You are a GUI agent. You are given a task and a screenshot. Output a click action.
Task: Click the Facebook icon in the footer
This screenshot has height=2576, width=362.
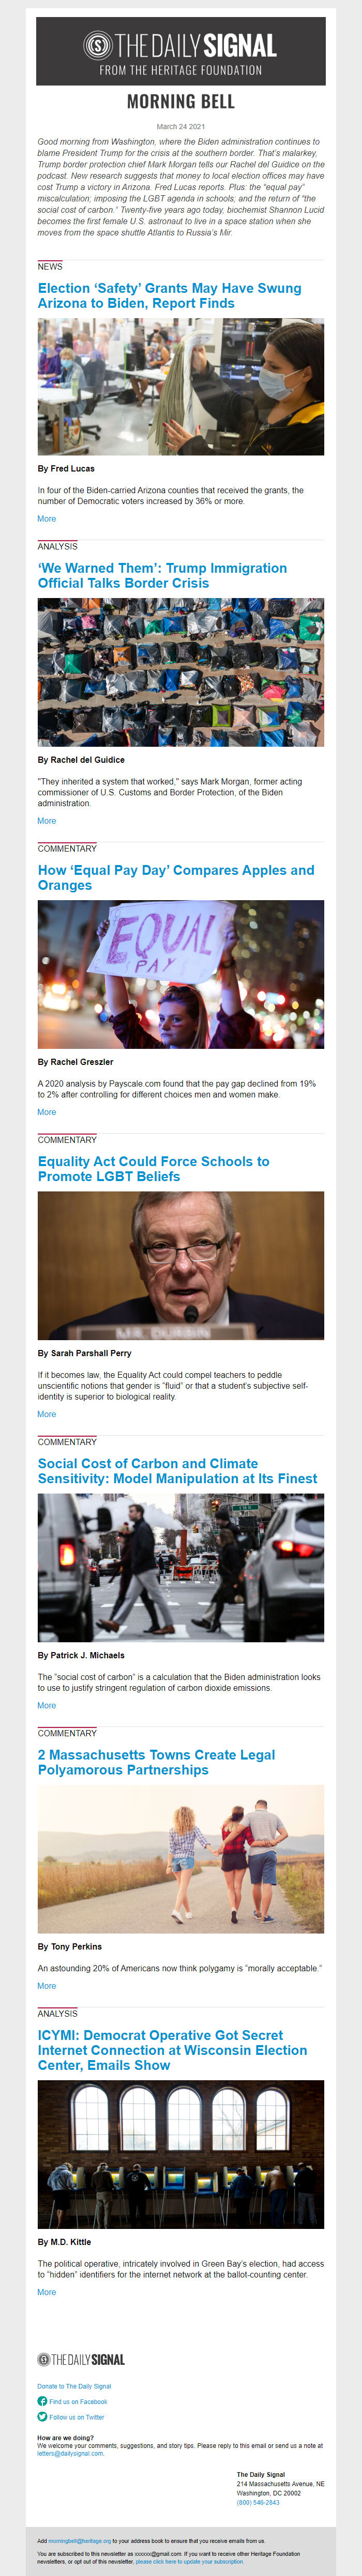pos(42,2401)
